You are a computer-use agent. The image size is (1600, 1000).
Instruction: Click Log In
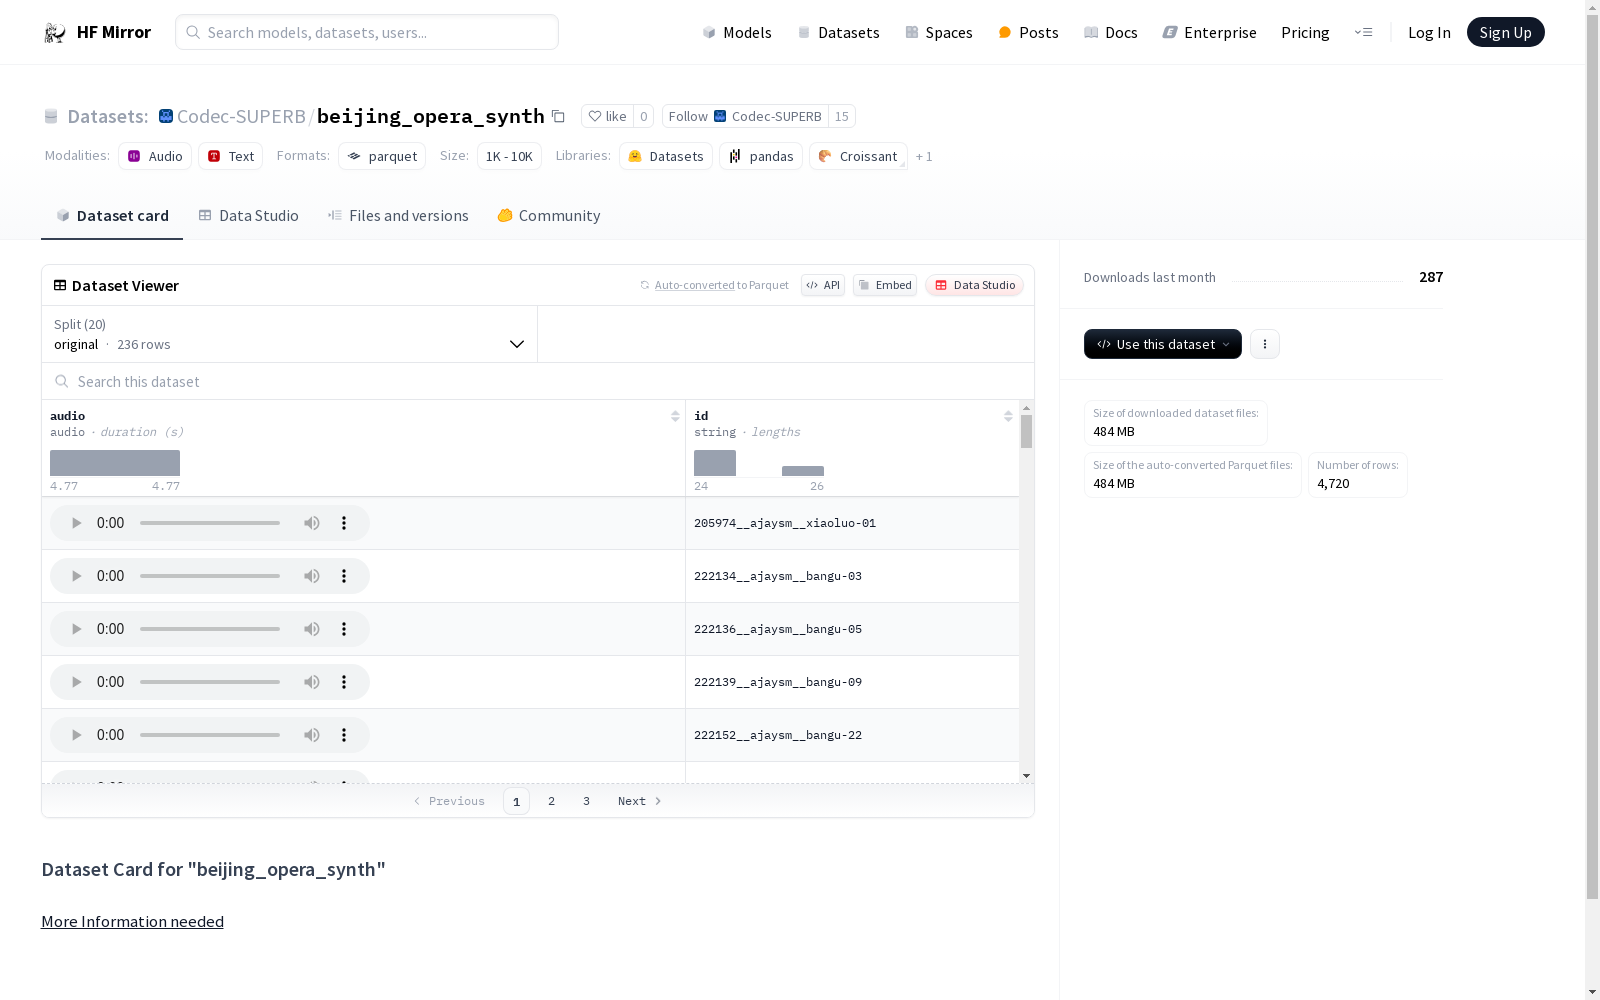[x=1429, y=32]
